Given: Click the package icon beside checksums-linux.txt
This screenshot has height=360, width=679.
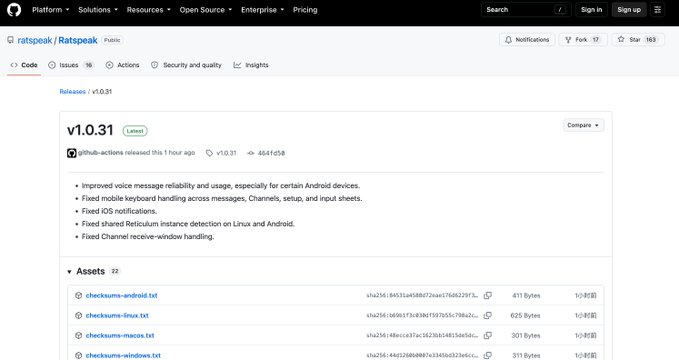Looking at the screenshot, I should 78,315.
